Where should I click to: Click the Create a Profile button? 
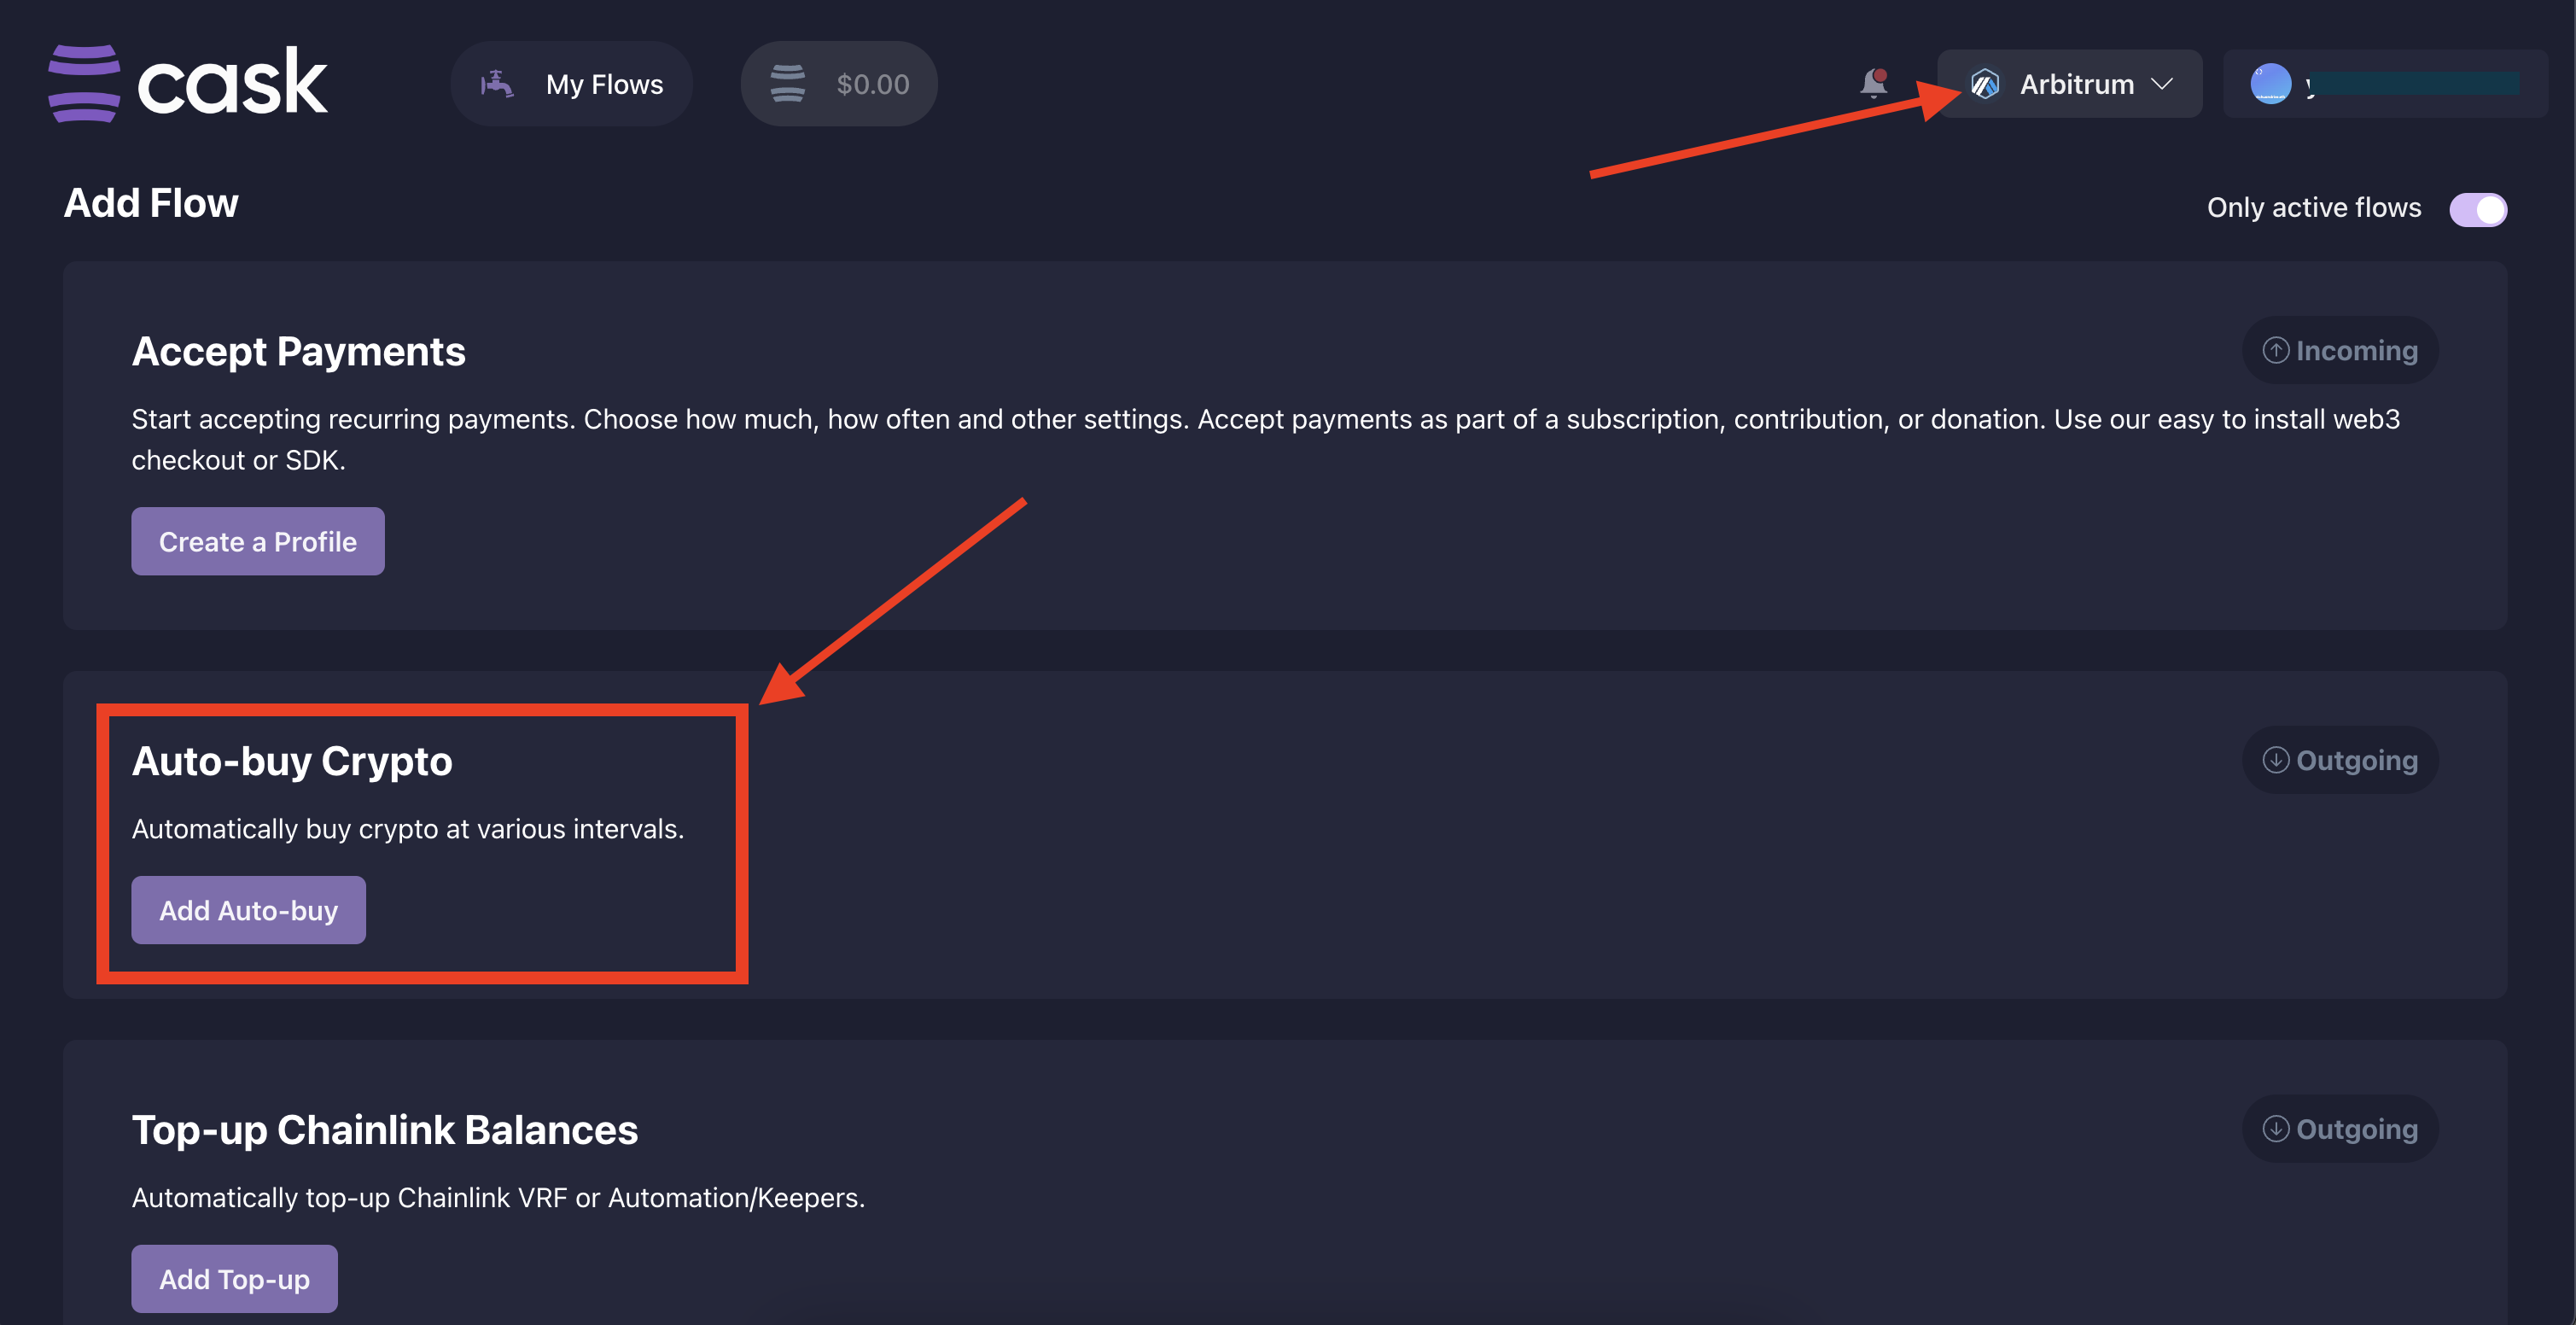coord(258,541)
